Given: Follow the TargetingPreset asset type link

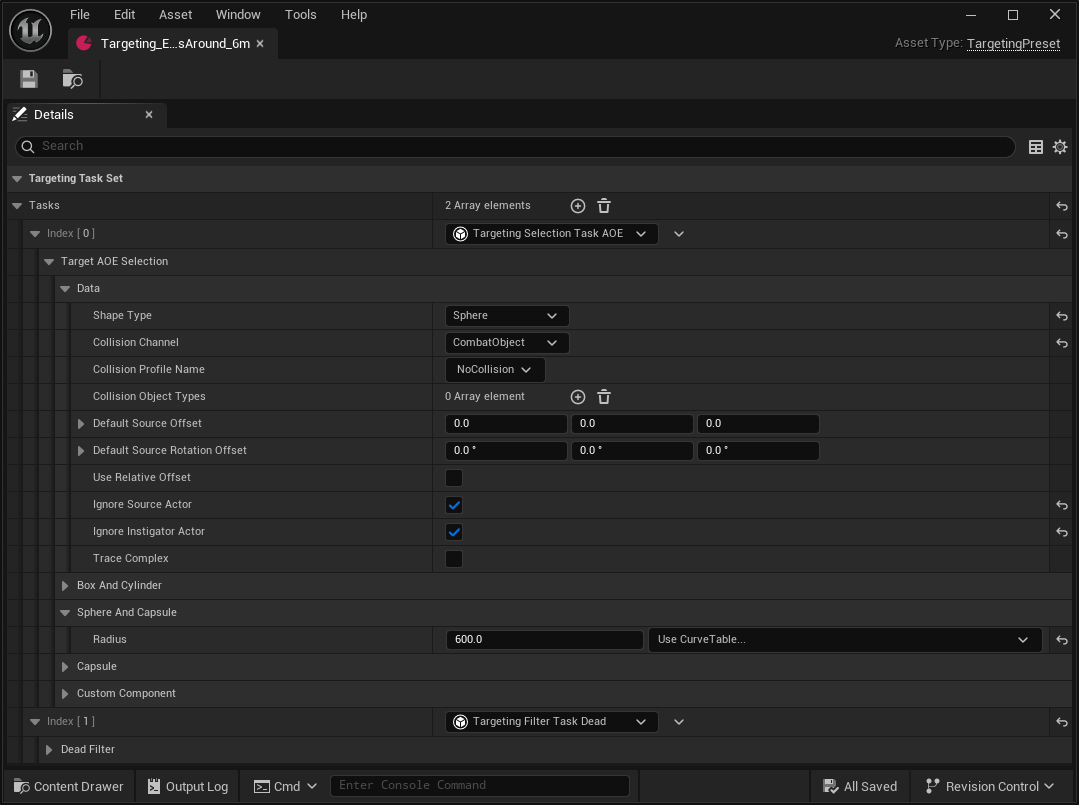Looking at the screenshot, I should coord(1013,43).
